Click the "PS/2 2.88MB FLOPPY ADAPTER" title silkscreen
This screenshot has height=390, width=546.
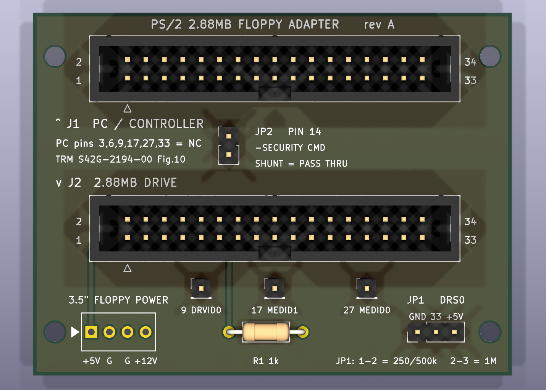[x=245, y=25]
